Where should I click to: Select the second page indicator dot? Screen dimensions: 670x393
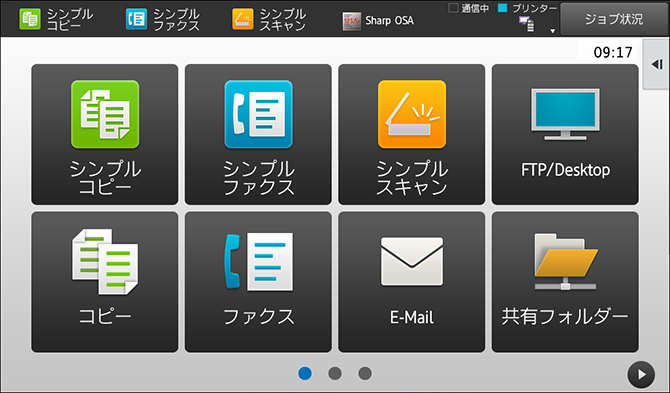335,373
